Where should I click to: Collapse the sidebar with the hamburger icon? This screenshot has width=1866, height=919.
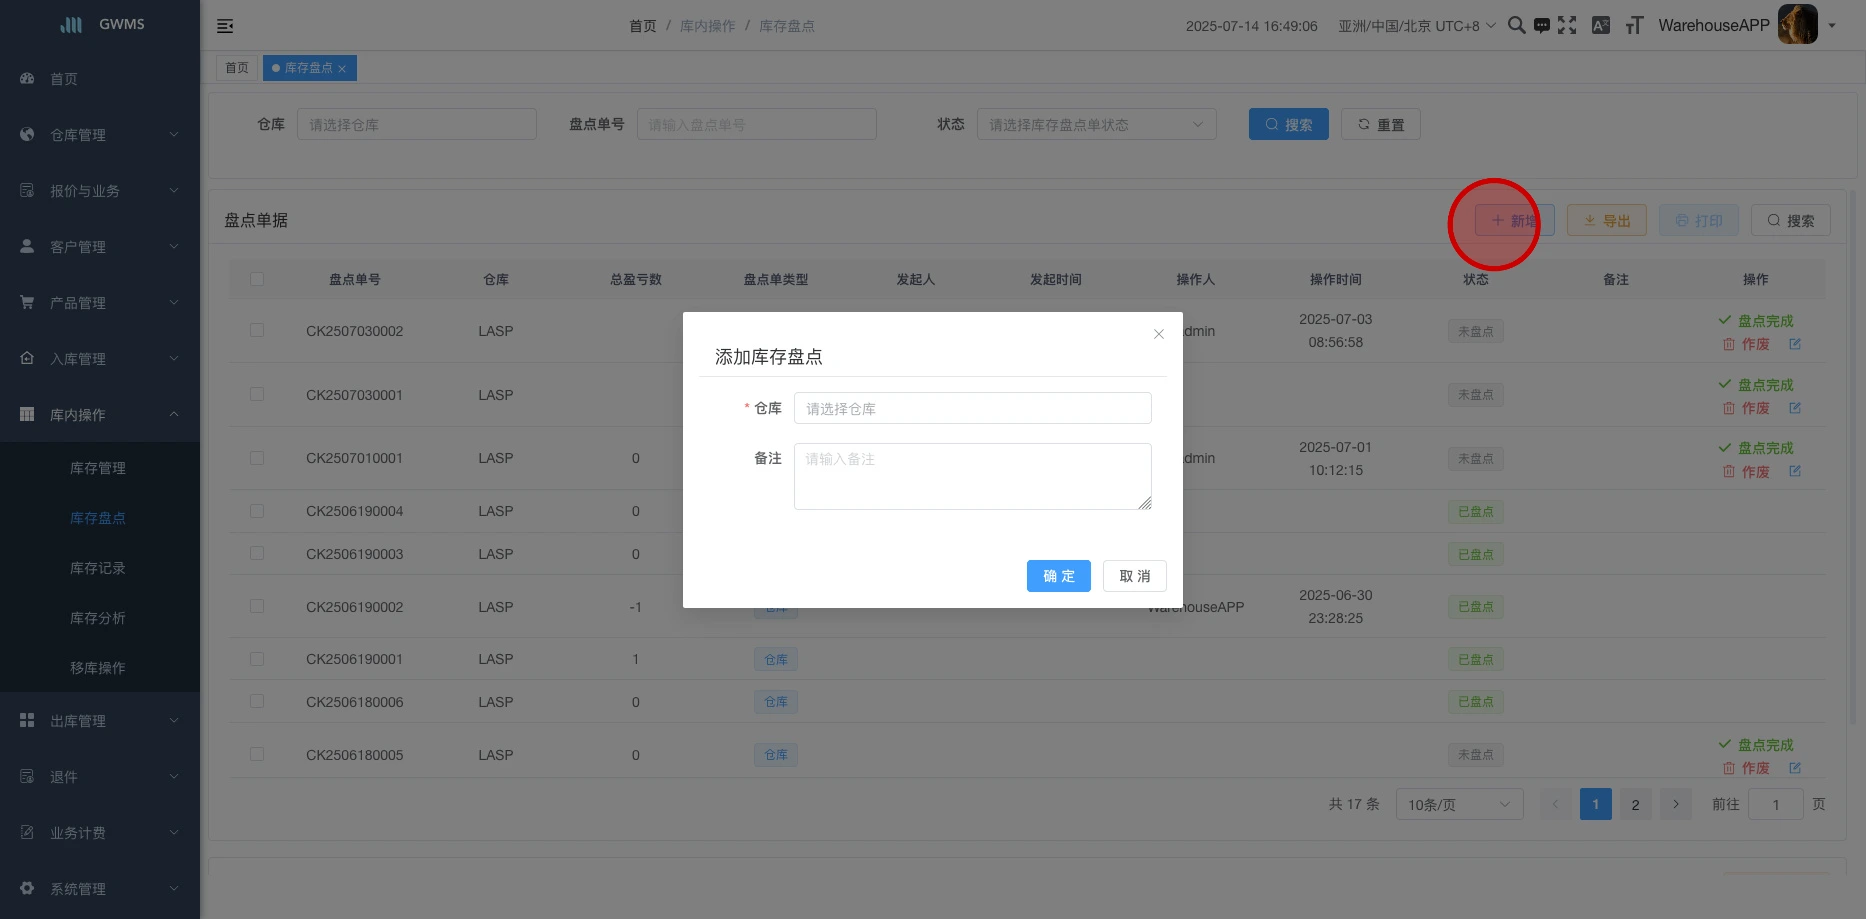(x=225, y=26)
